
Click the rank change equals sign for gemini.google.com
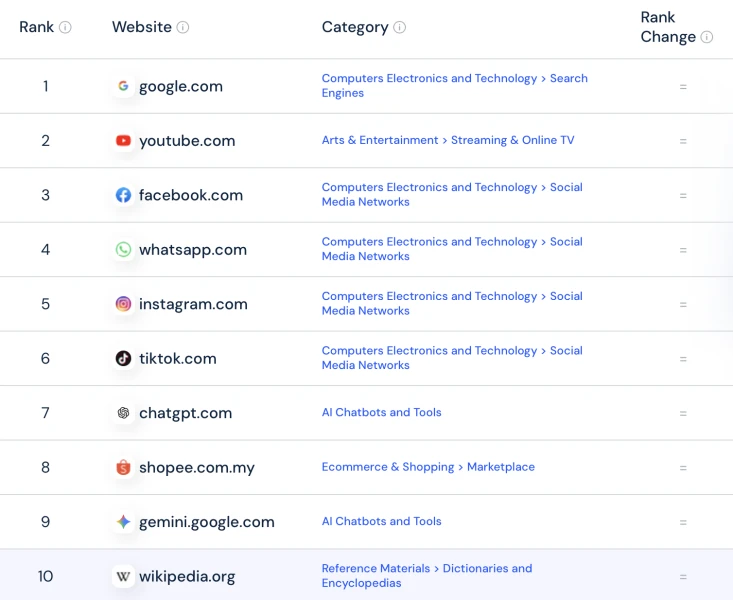point(683,522)
